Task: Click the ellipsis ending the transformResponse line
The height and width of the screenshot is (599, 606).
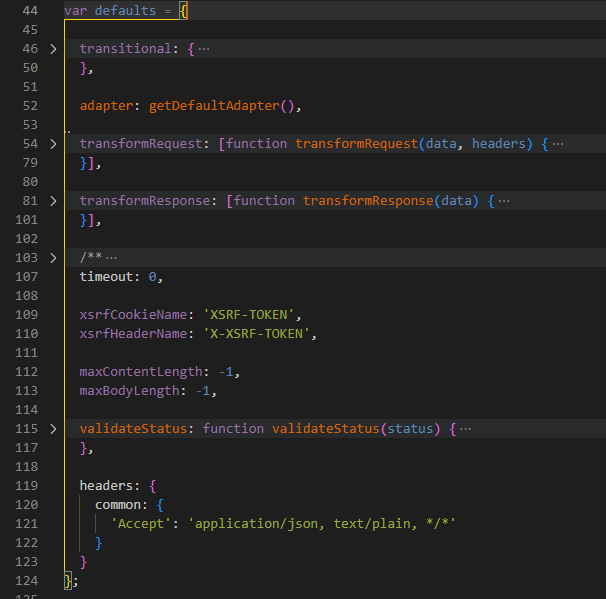Action: pyautogui.click(x=504, y=201)
